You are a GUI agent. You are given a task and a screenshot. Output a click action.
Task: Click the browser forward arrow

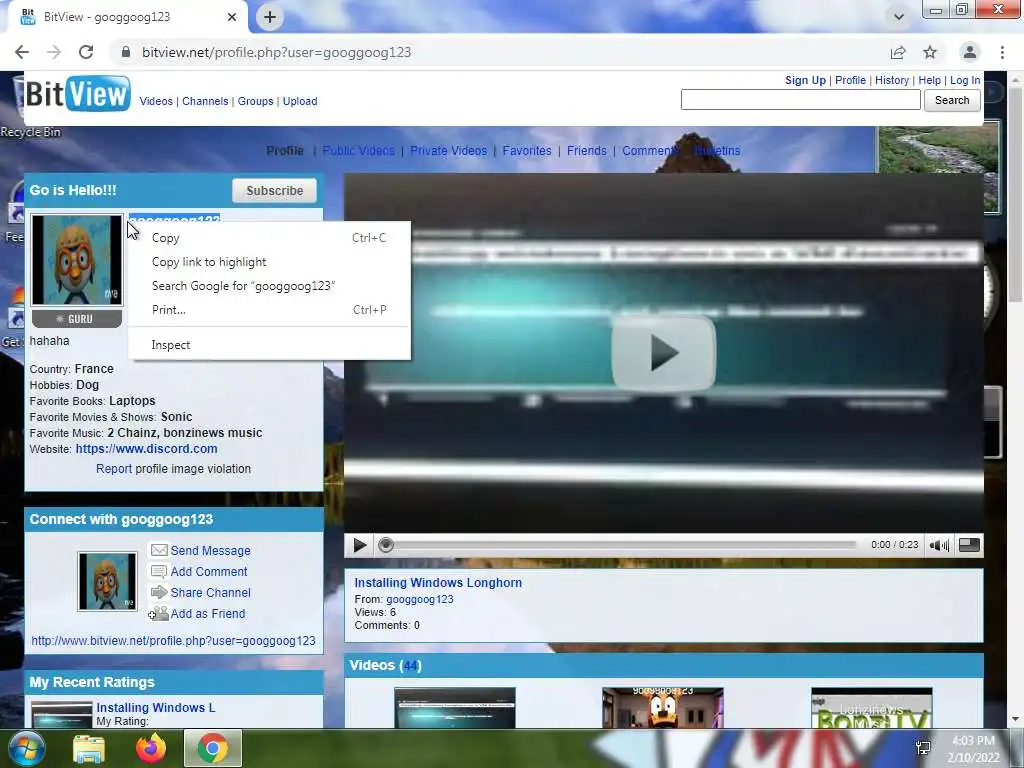(54, 52)
